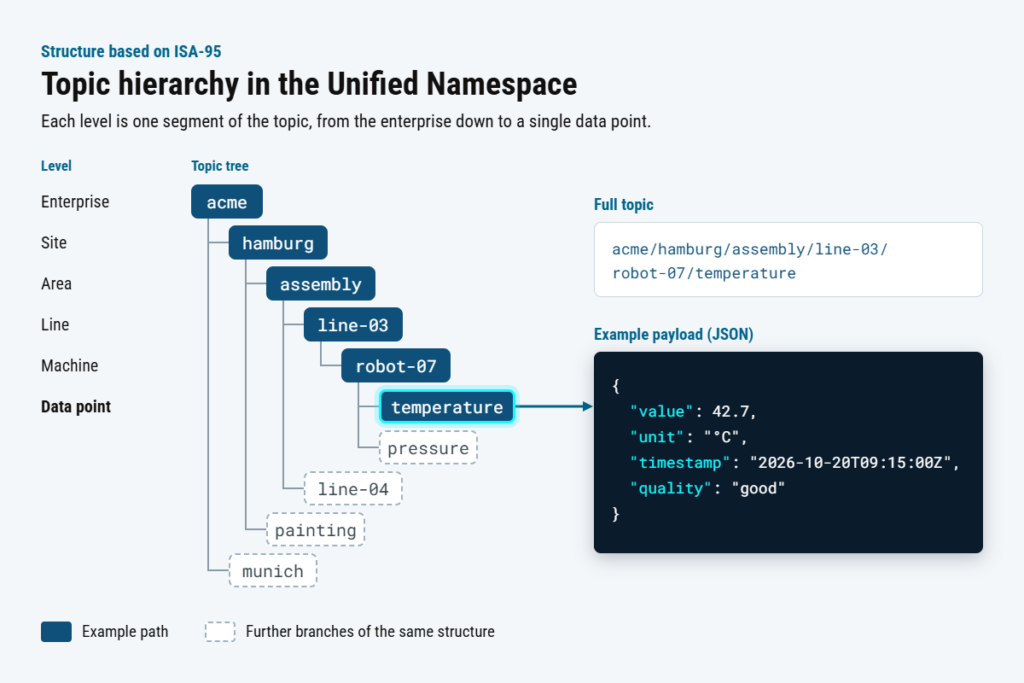Click the 'Topic hierarchy in the Unified Namespace' title

pyautogui.click(x=309, y=84)
